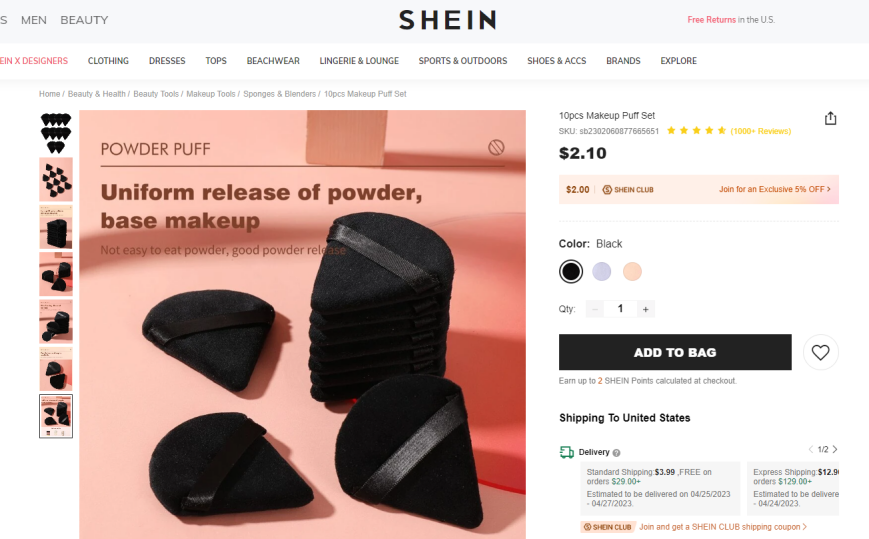Image resolution: width=869 pixels, height=539 pixels.
Task: Select the lavender color swatch
Action: pos(601,271)
